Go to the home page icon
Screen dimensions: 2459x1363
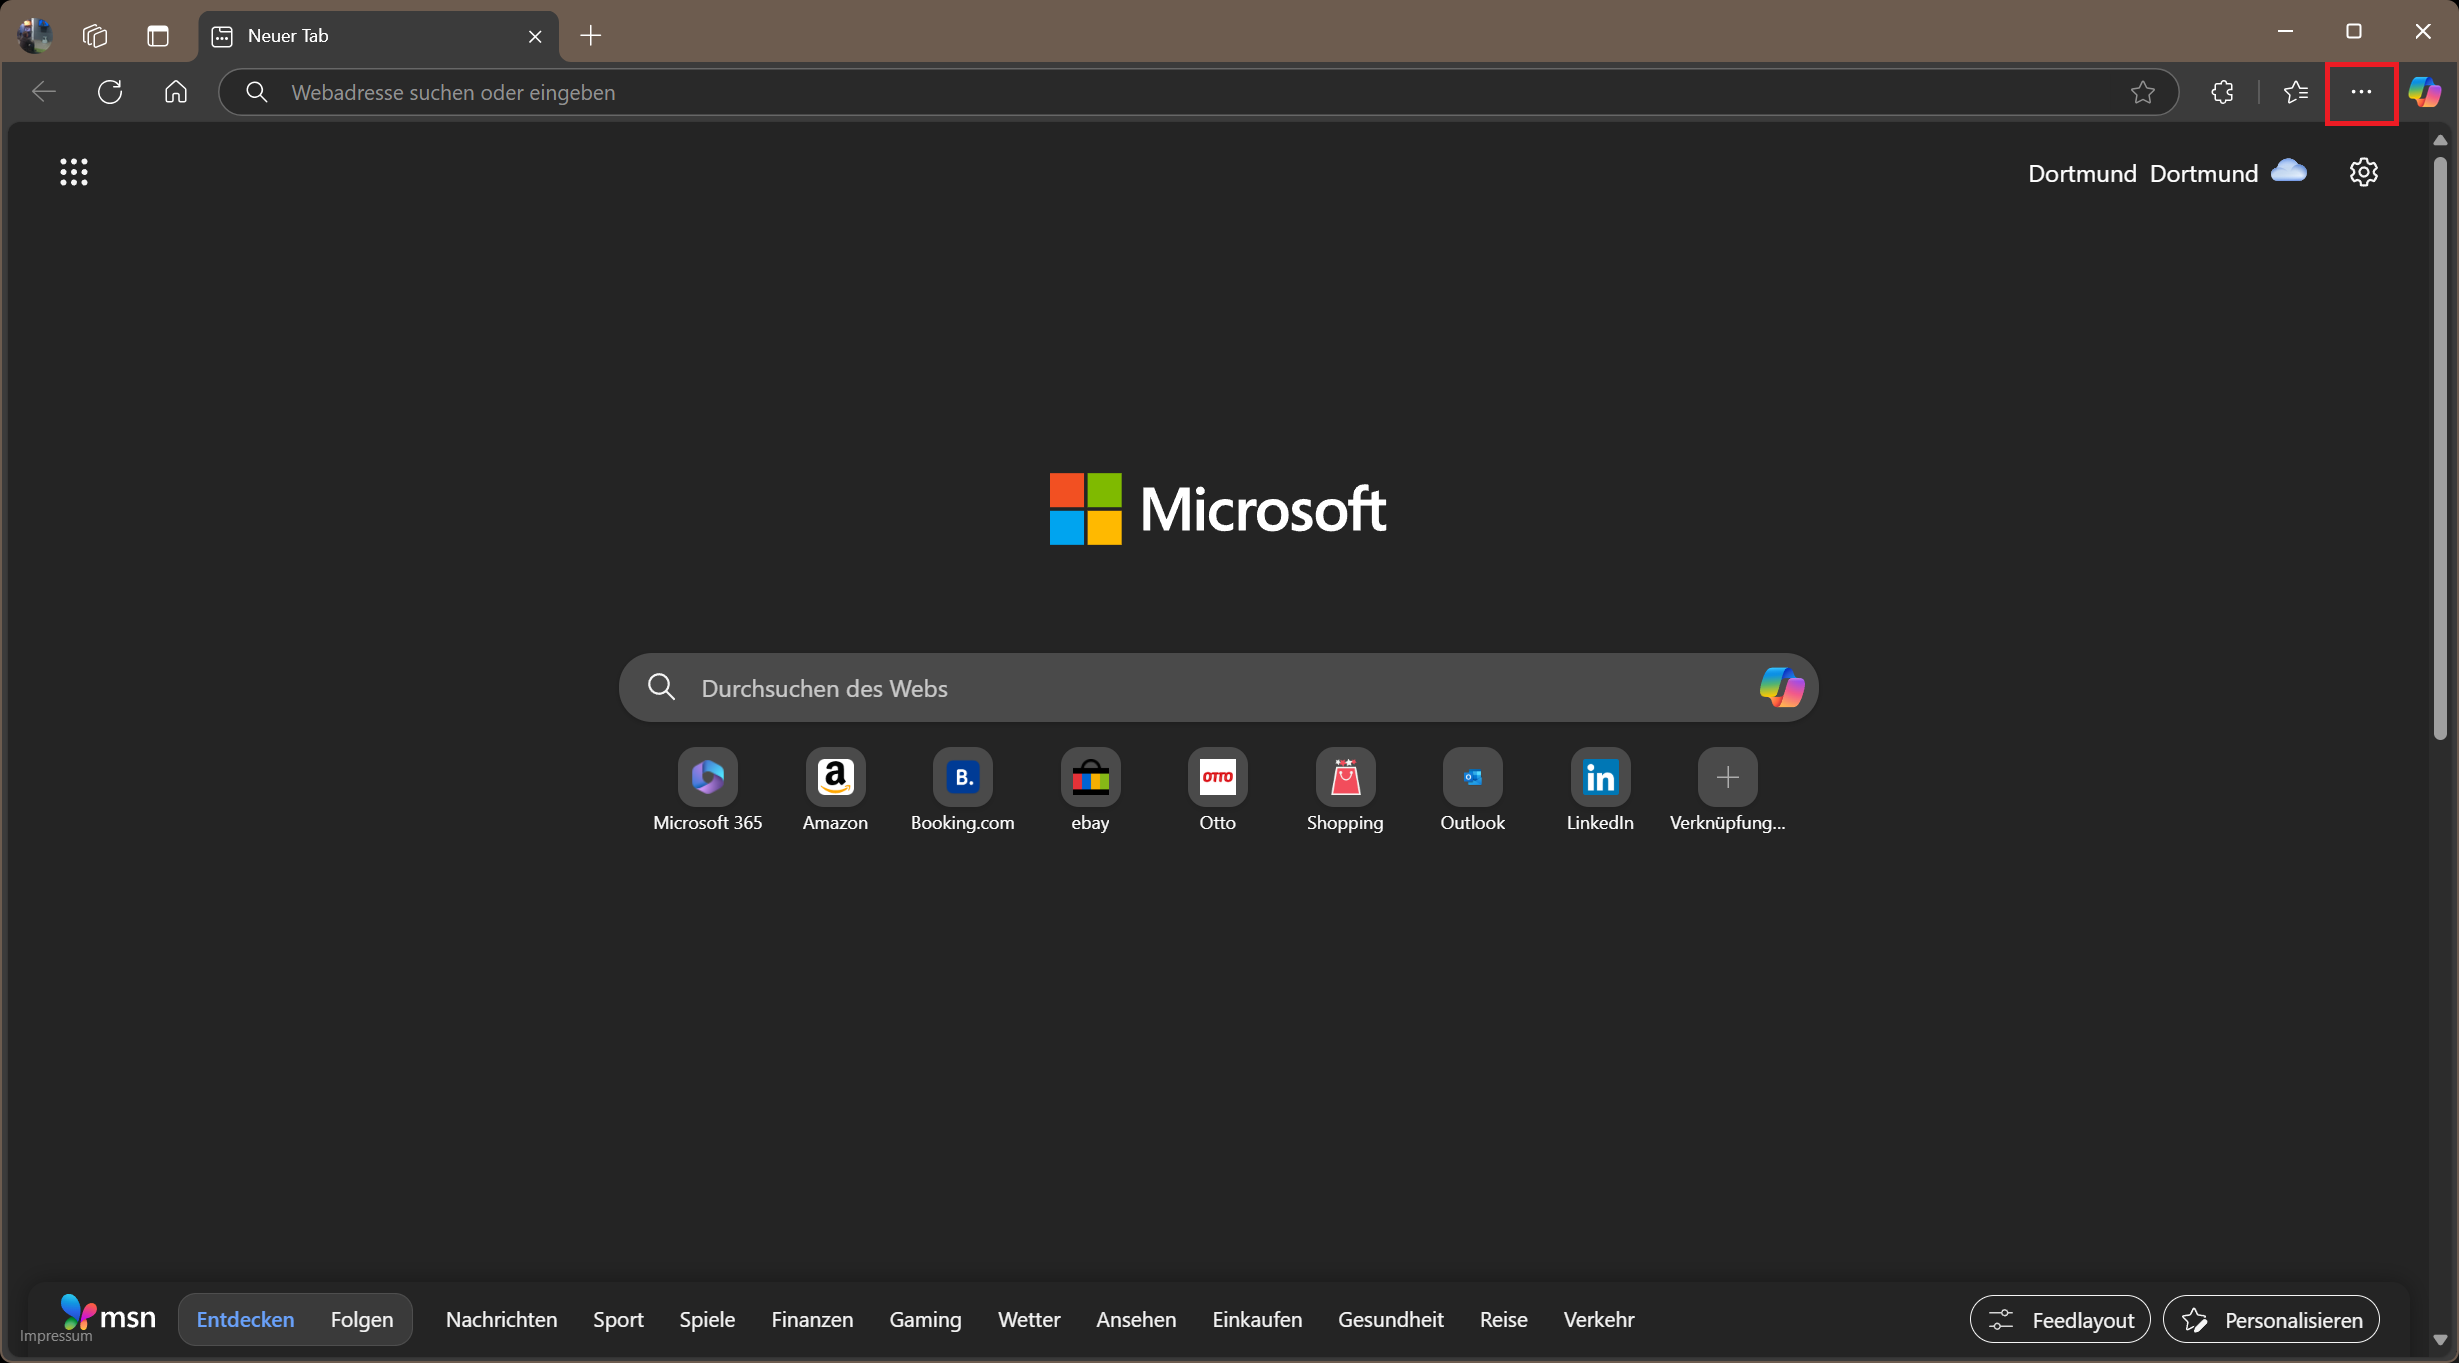[x=176, y=92]
